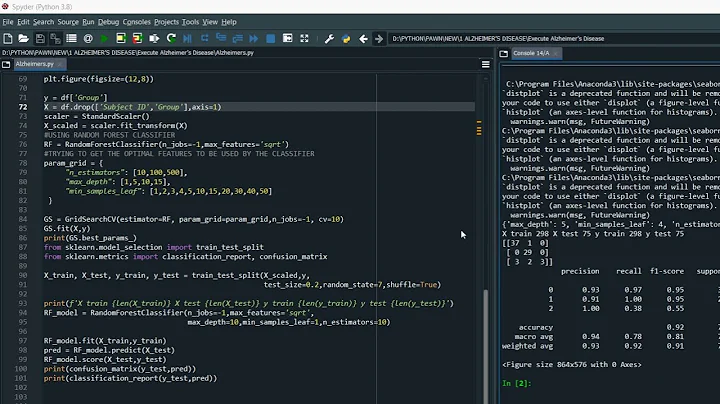Save the current file
The image size is (720, 404).
40,39
